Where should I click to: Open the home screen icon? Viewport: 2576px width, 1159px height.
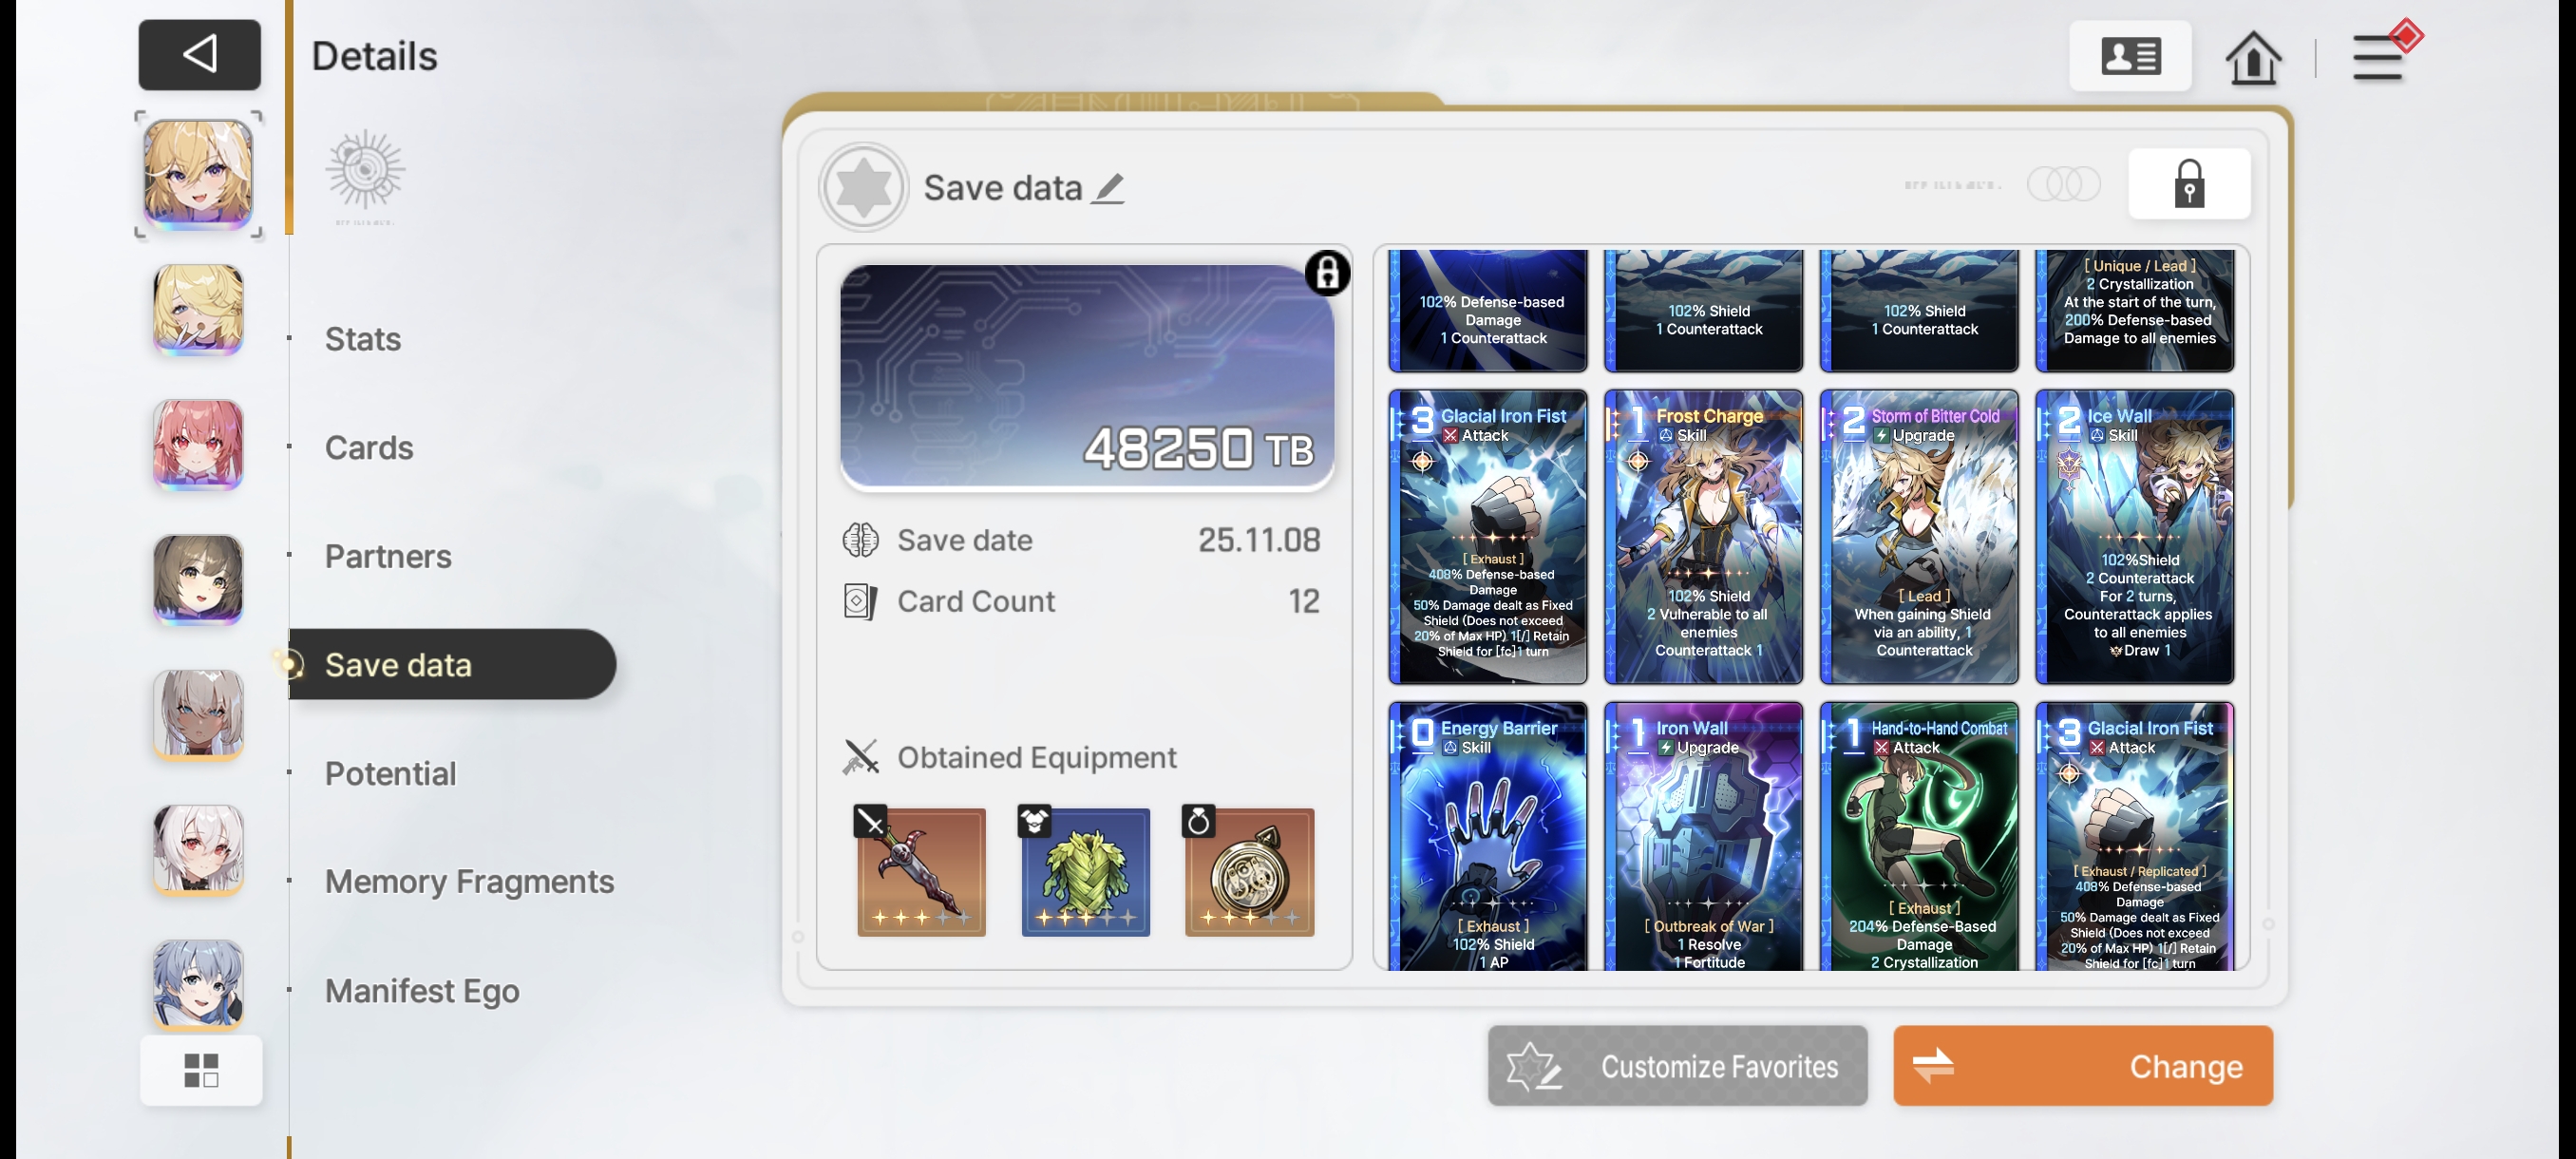pyautogui.click(x=2253, y=58)
